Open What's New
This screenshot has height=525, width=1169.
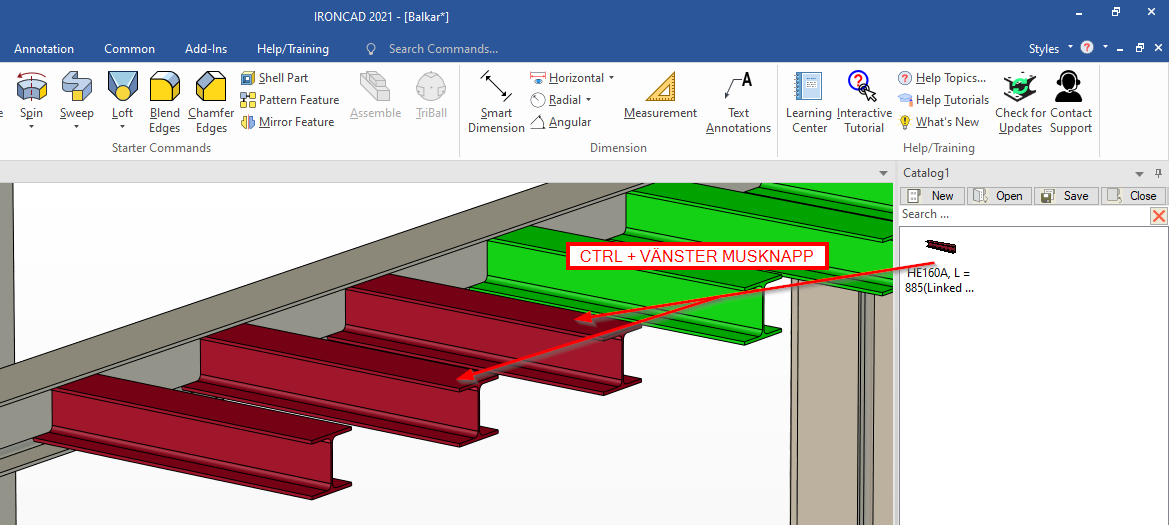point(939,122)
